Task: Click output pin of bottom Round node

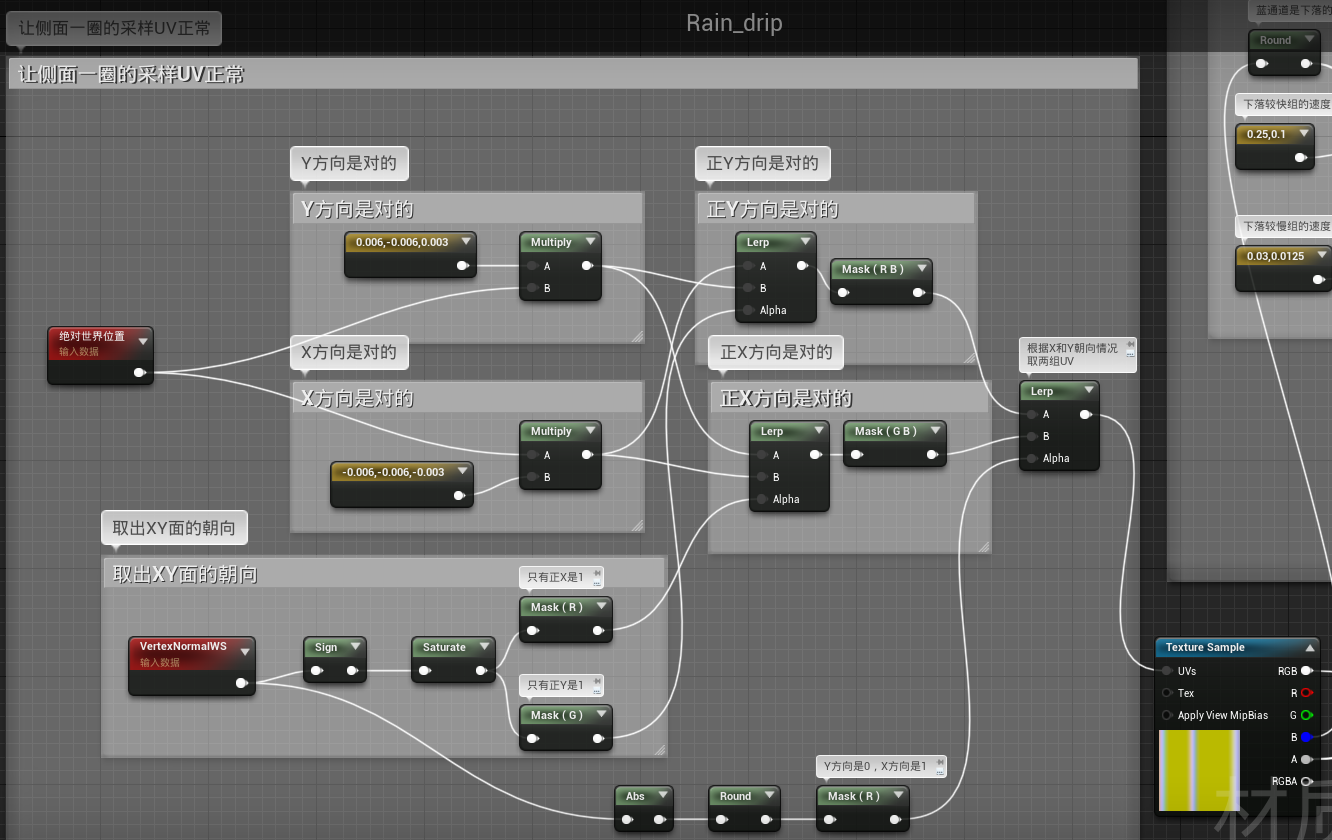Action: [767, 820]
